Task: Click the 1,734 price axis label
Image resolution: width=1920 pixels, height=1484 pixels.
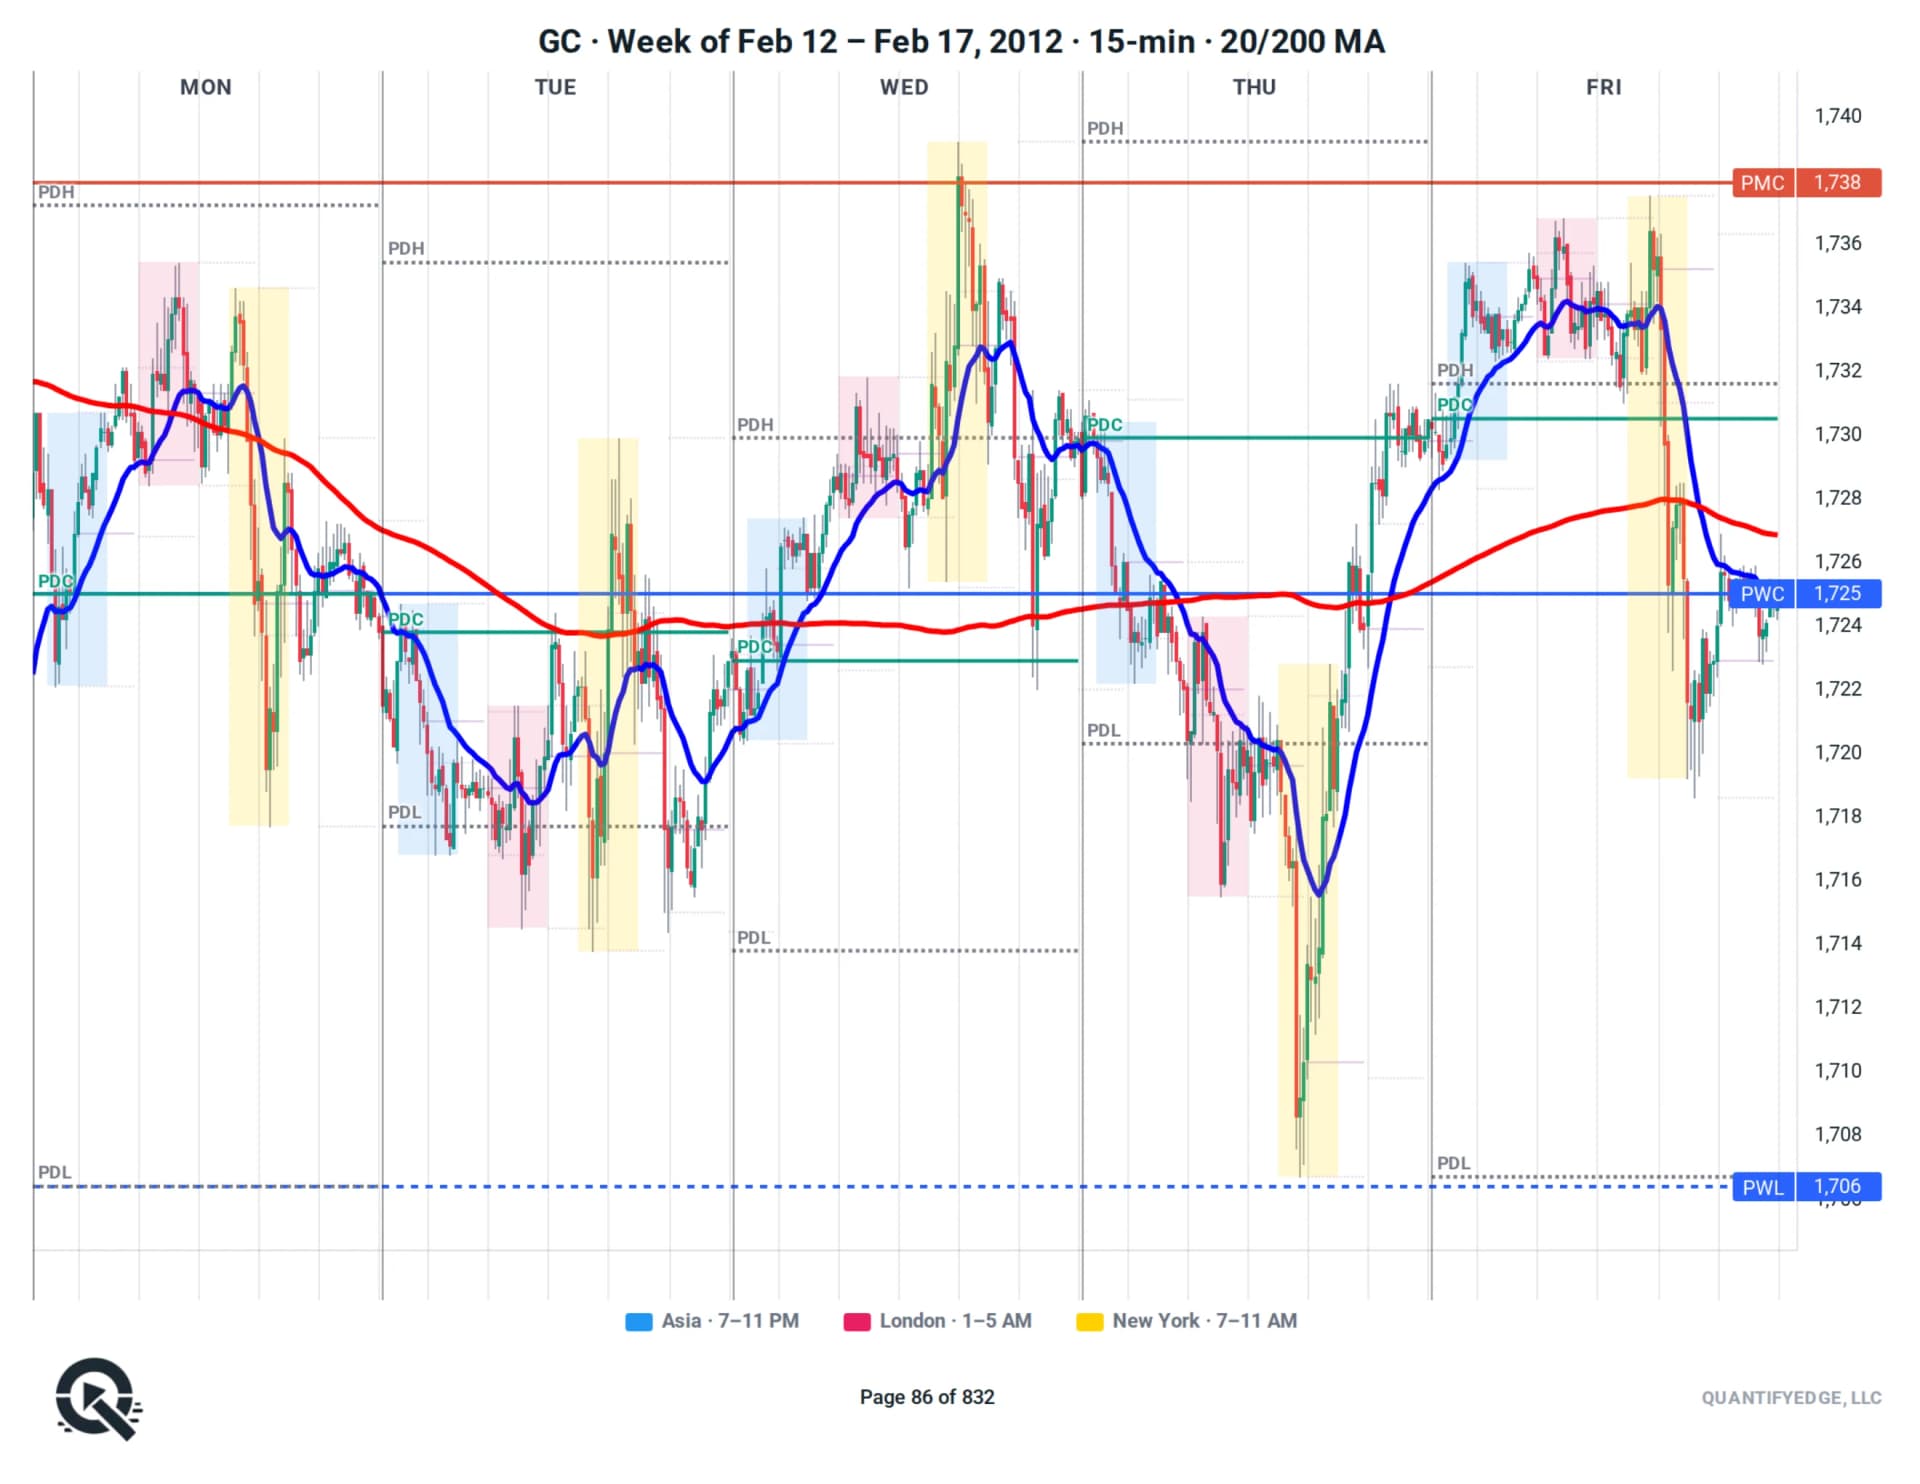Action: point(1838,307)
